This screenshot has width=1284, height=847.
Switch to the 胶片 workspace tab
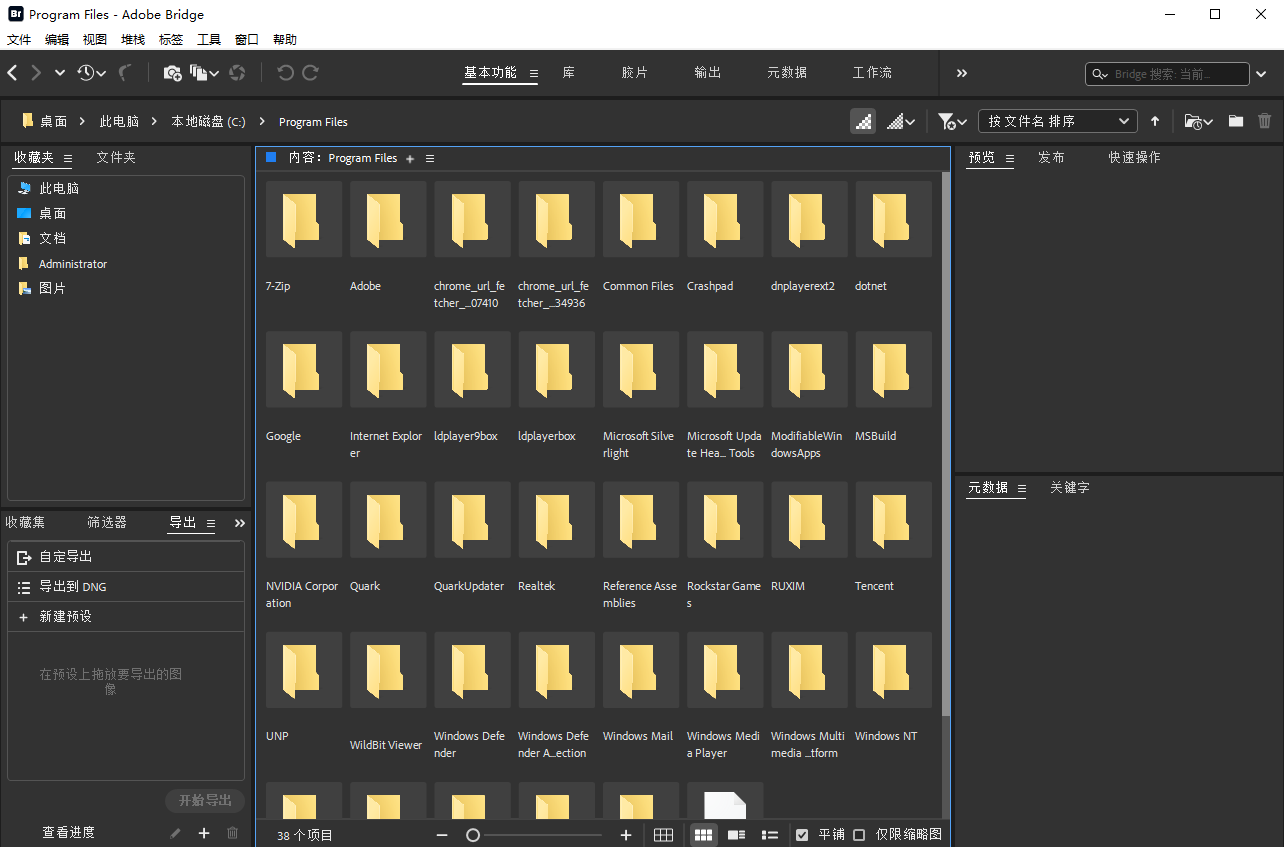pyautogui.click(x=634, y=72)
